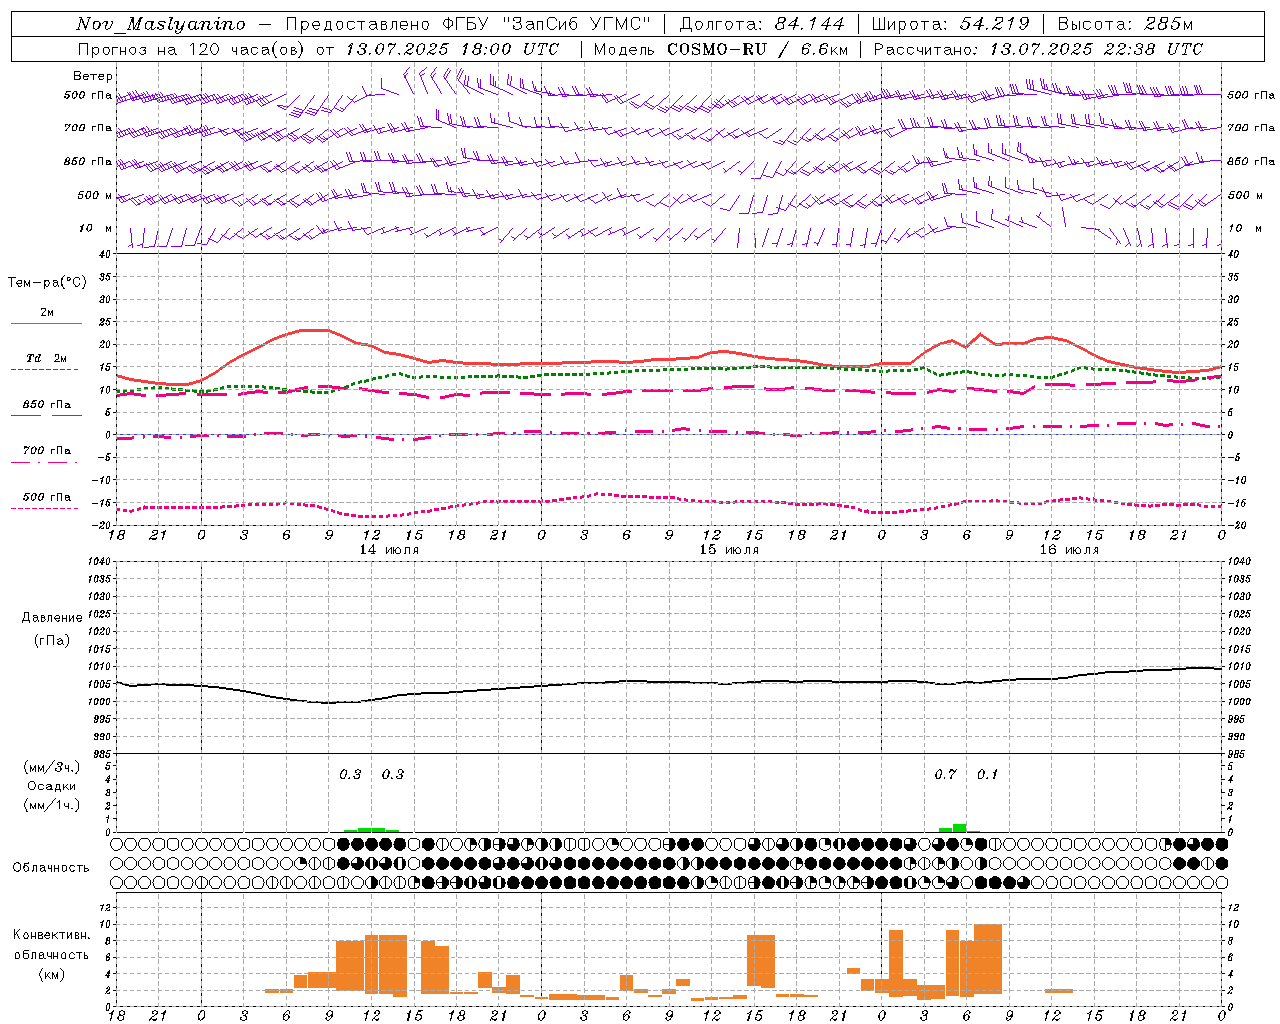Click "Прогноз на 120 часа(ов)" forecast text

(193, 49)
